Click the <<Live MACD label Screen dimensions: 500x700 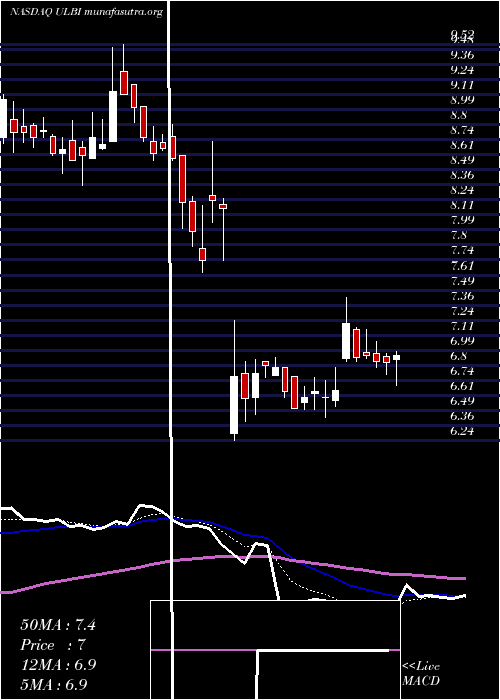point(421,674)
